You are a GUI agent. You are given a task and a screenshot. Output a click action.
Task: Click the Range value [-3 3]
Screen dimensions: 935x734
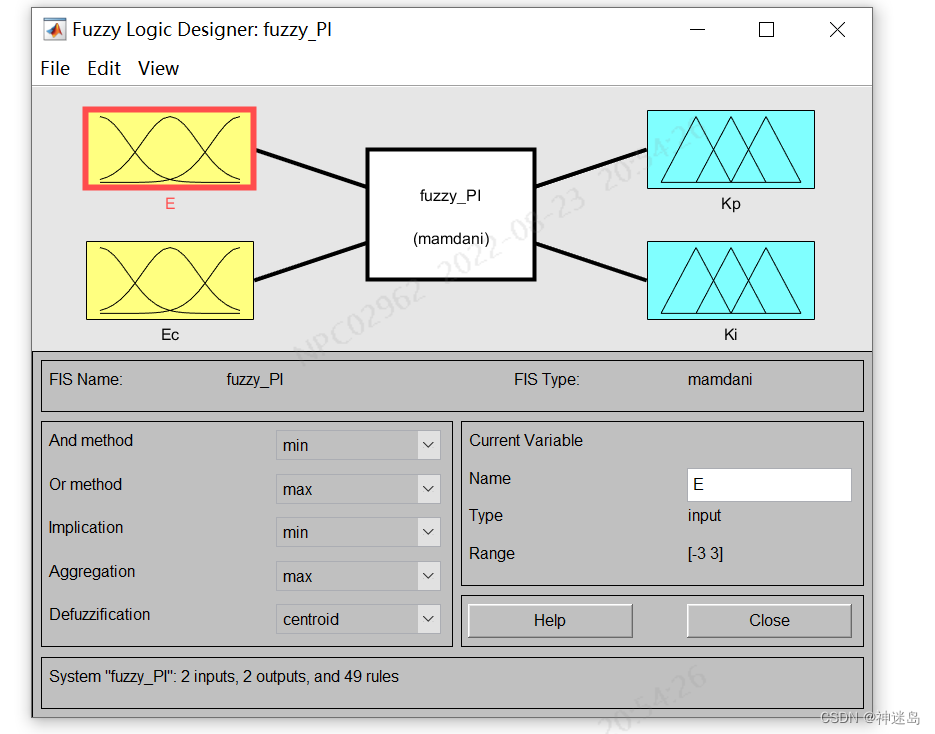click(705, 553)
